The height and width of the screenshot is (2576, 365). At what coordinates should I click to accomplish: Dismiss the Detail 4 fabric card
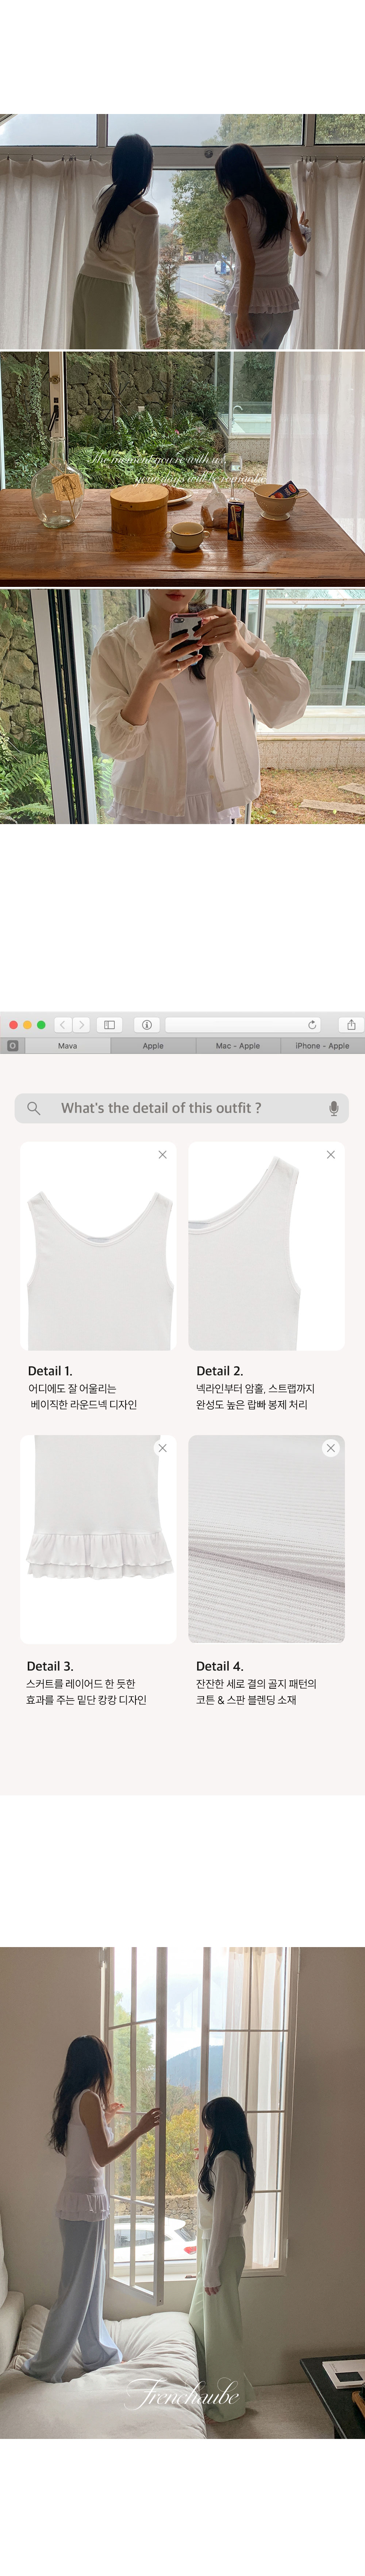point(331,1448)
